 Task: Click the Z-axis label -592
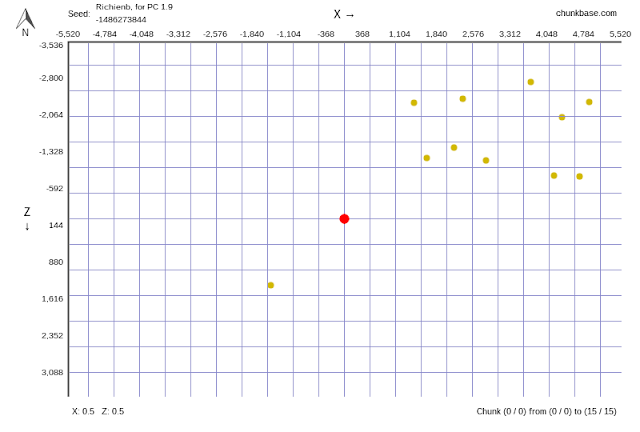click(55, 188)
